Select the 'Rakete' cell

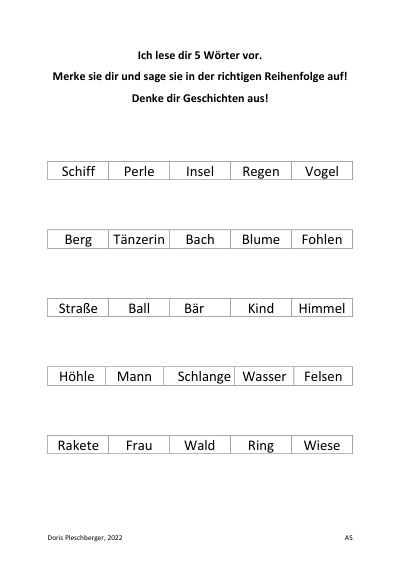tap(78, 445)
